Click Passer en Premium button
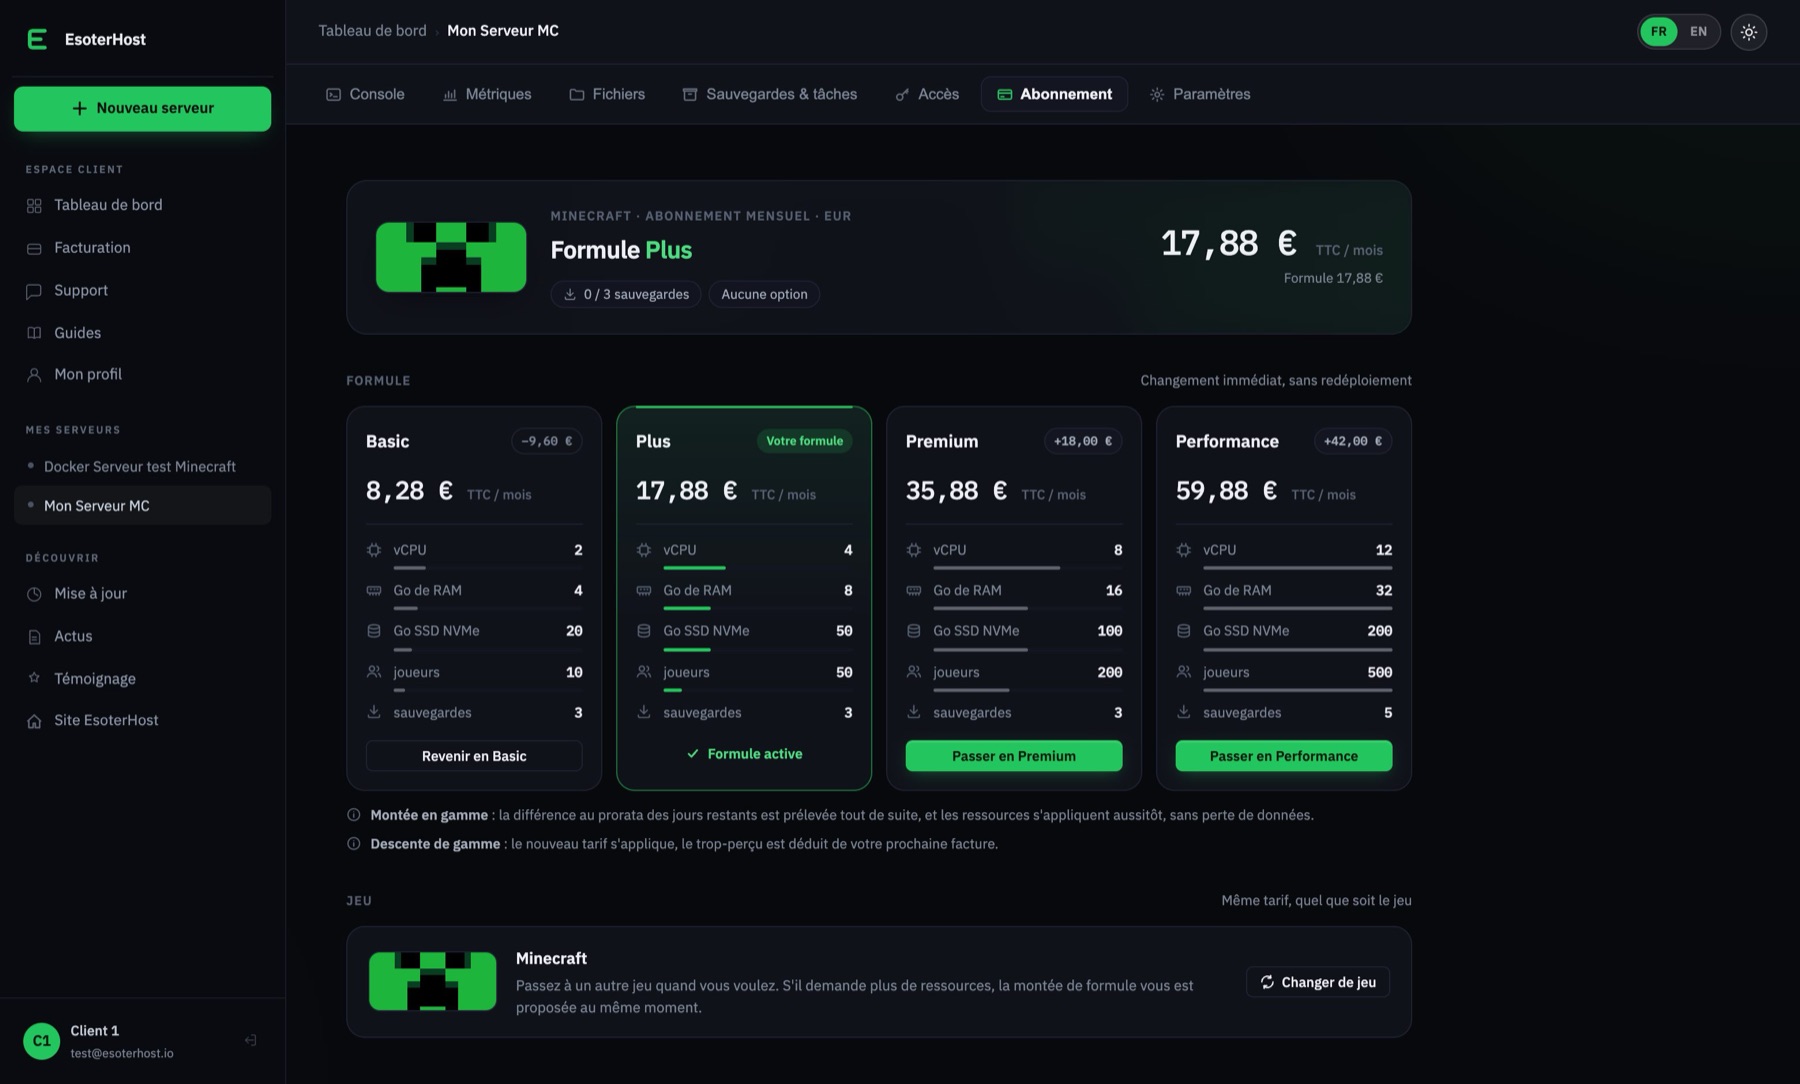The height and width of the screenshot is (1084, 1800). (1014, 756)
